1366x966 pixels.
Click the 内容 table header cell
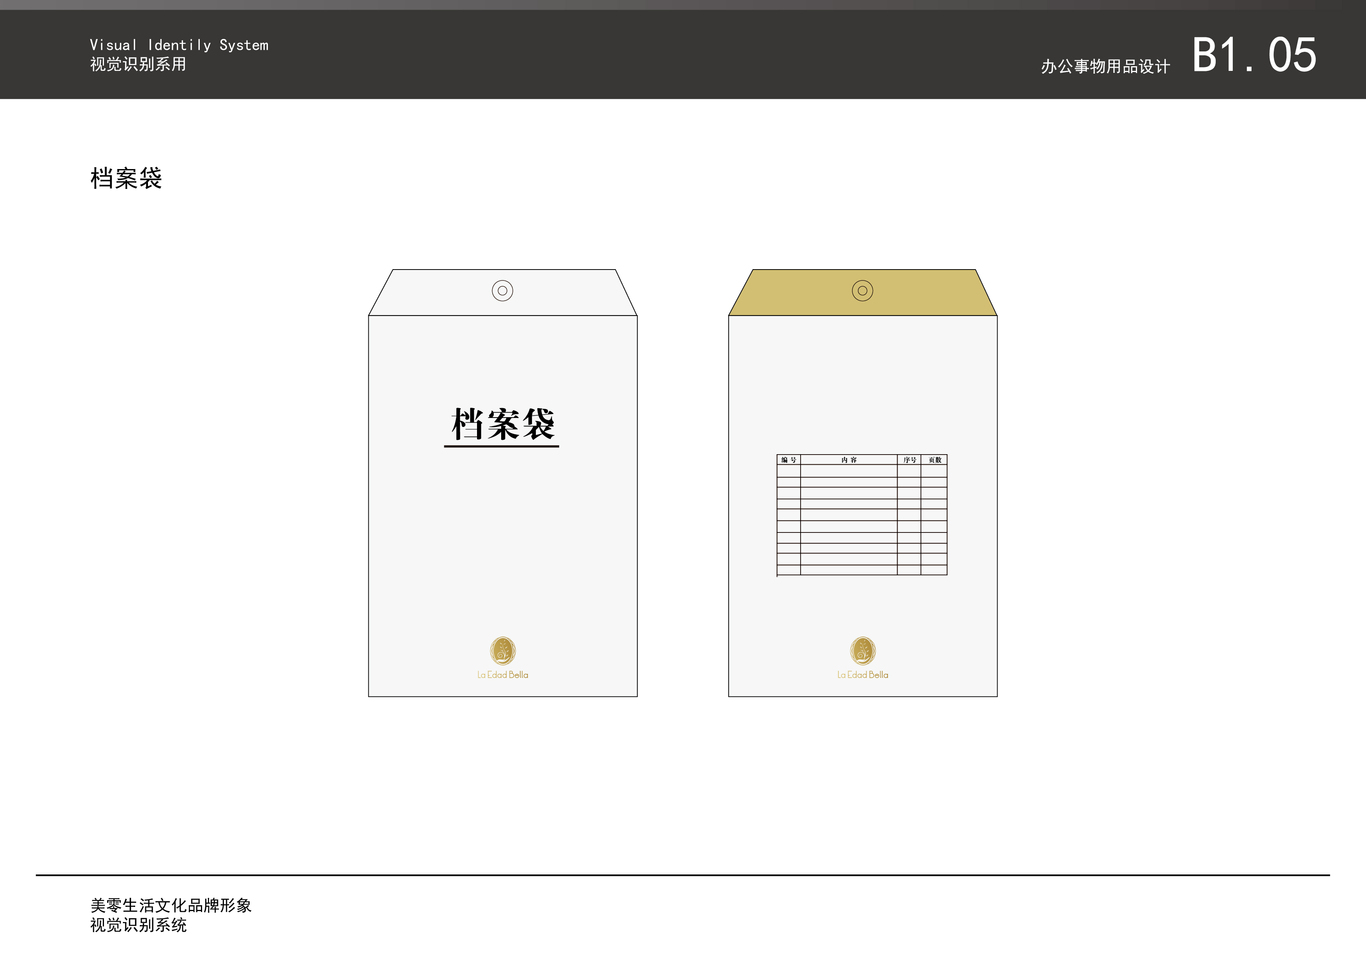[x=849, y=460]
